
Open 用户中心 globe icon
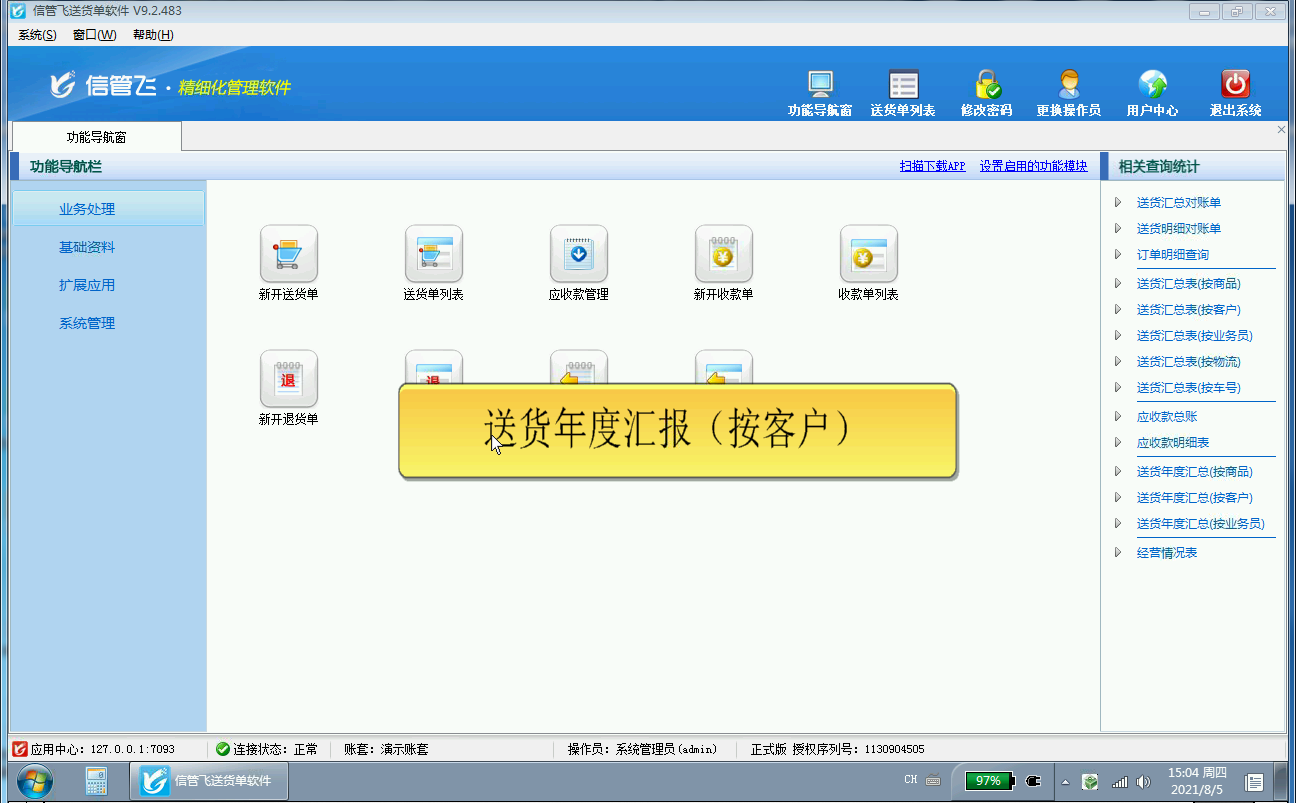(x=1152, y=86)
